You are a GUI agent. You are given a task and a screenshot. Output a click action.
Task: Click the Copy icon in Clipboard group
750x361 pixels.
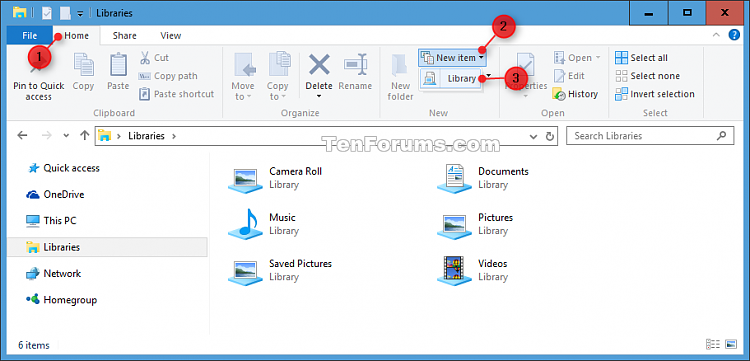(83, 65)
